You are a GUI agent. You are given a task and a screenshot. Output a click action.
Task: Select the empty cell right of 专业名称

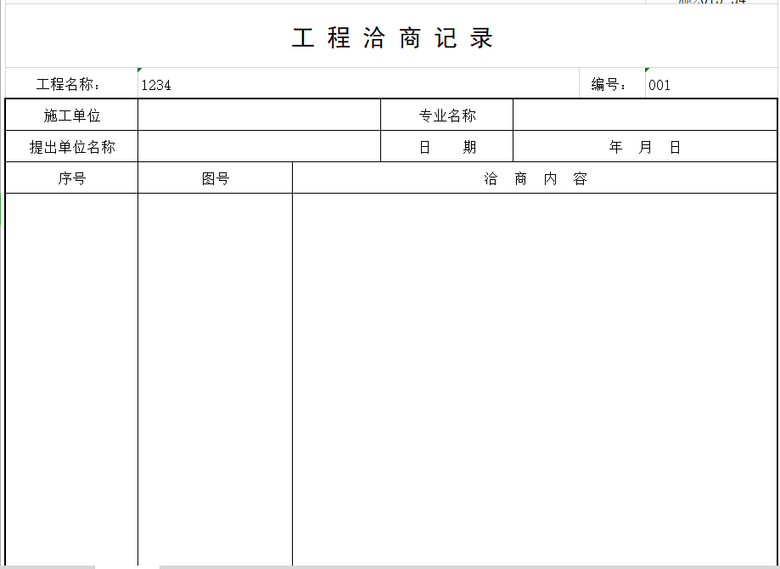point(644,116)
